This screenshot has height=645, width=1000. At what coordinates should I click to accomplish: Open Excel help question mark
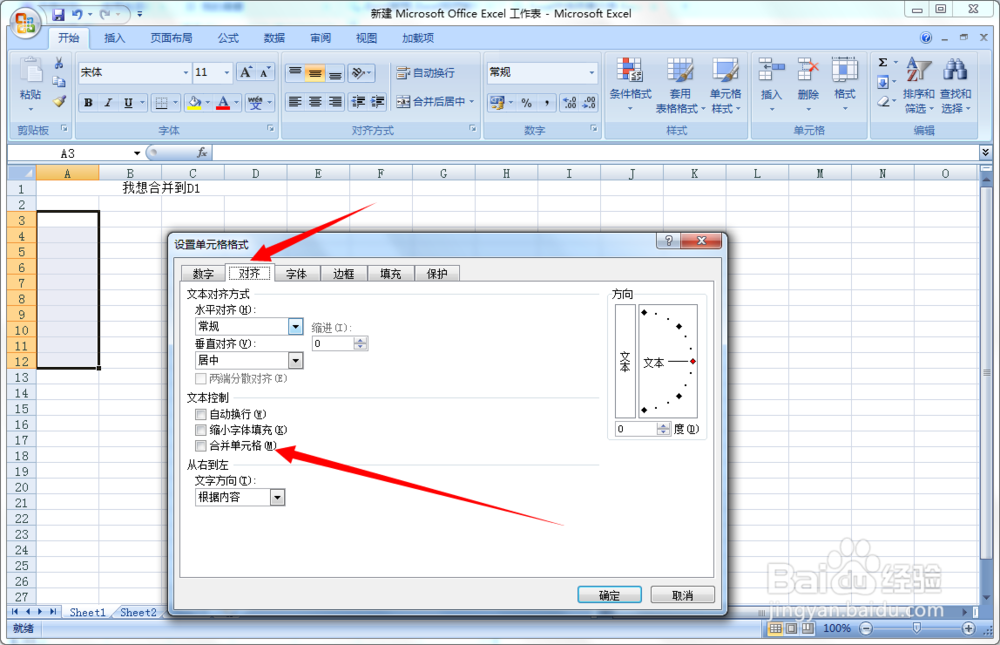[x=926, y=38]
